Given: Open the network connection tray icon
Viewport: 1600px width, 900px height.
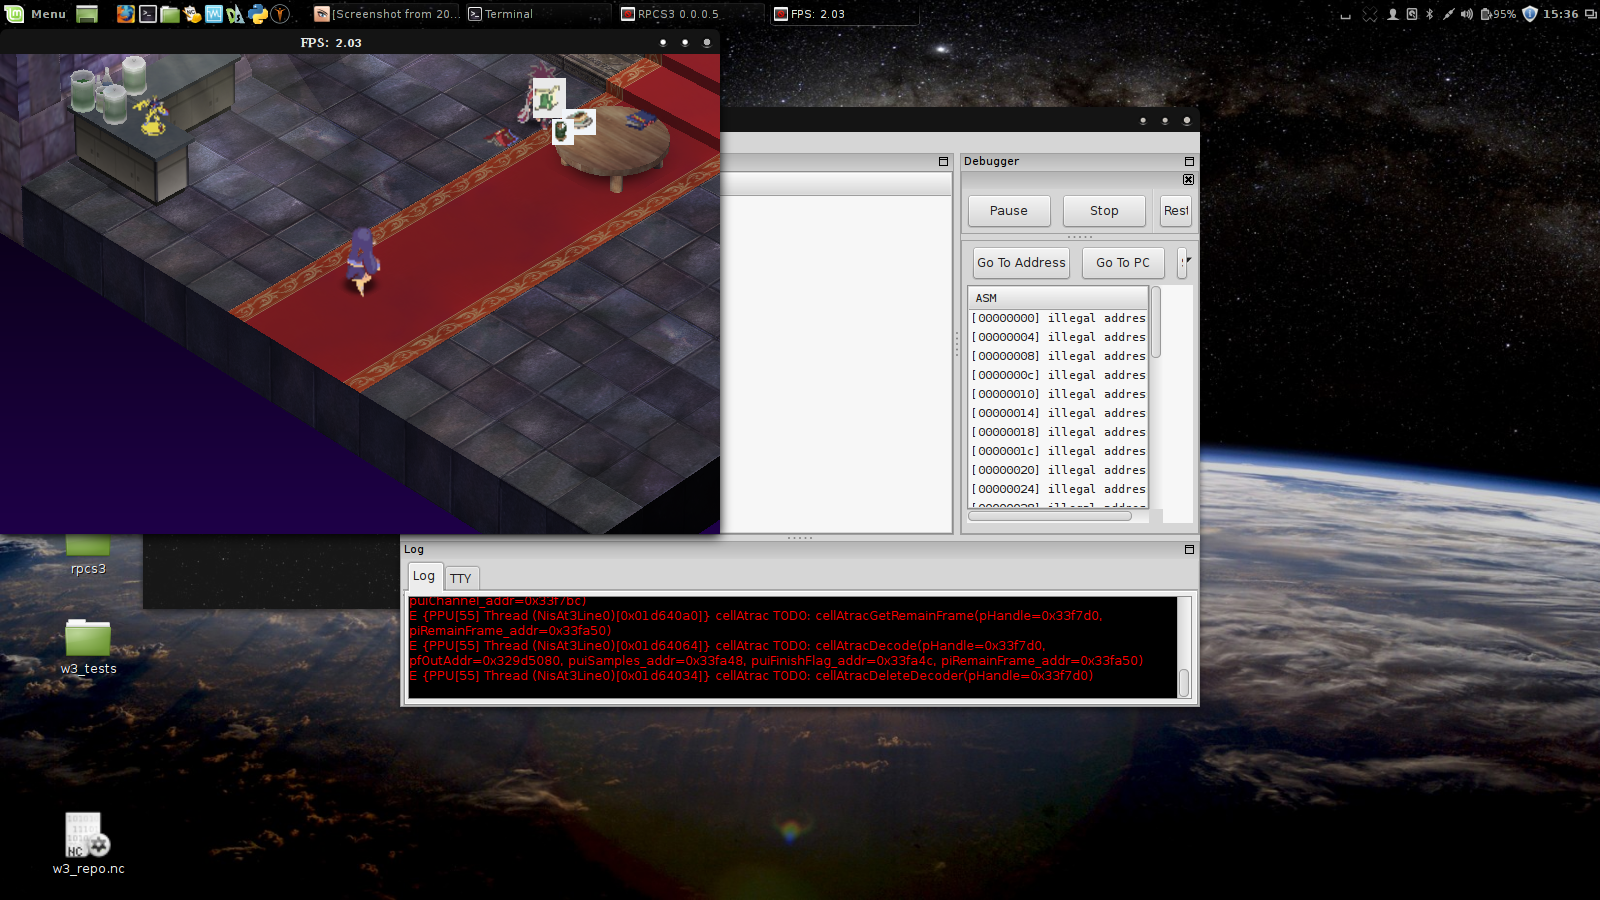Looking at the screenshot, I should click(1448, 14).
